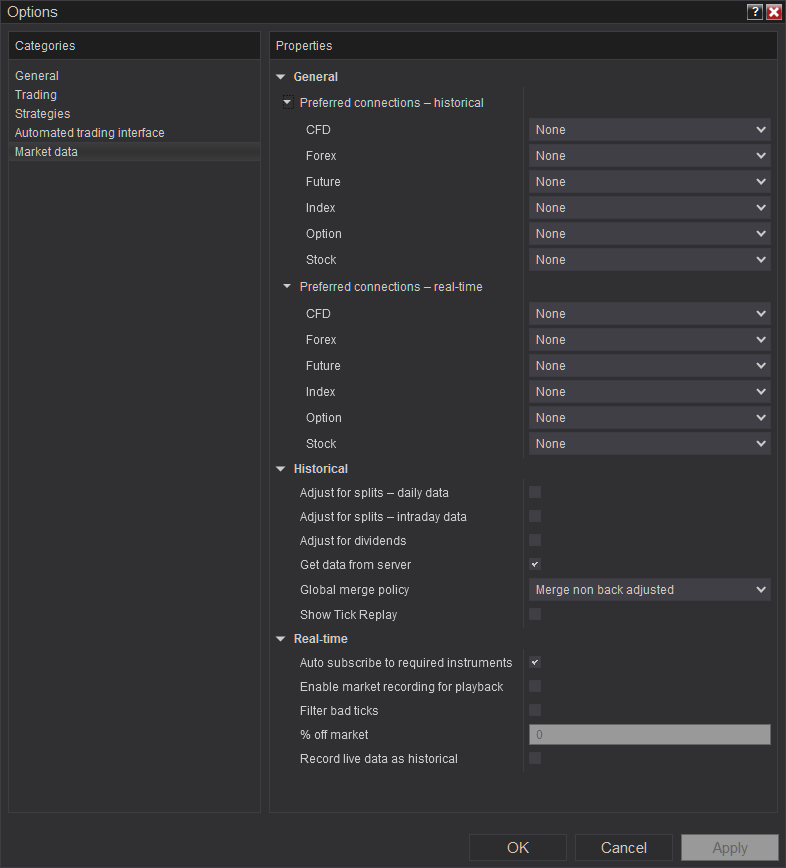Collapse Preferred connections – real-time group
This screenshot has width=786, height=868.
288,287
